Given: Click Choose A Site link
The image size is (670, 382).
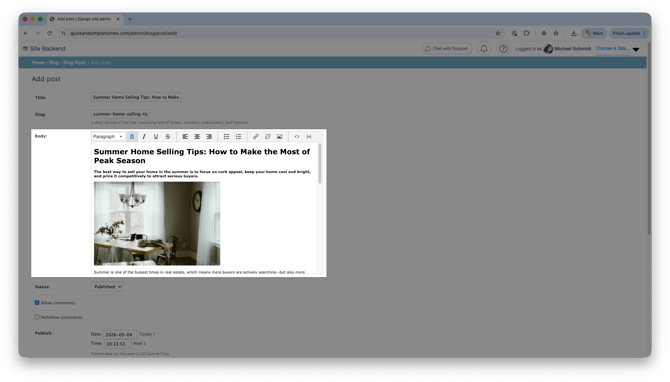Looking at the screenshot, I should [x=612, y=48].
